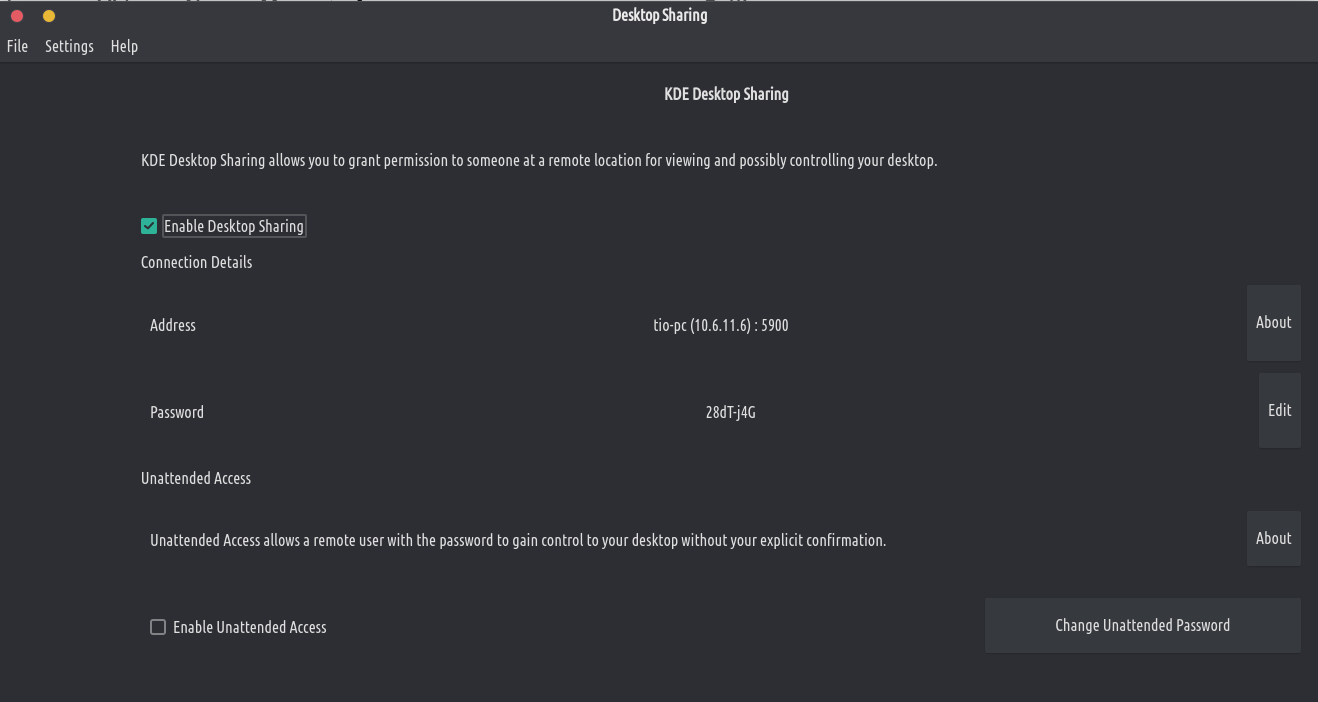
Task: Click About button beside the Address row
Action: pyautogui.click(x=1273, y=322)
